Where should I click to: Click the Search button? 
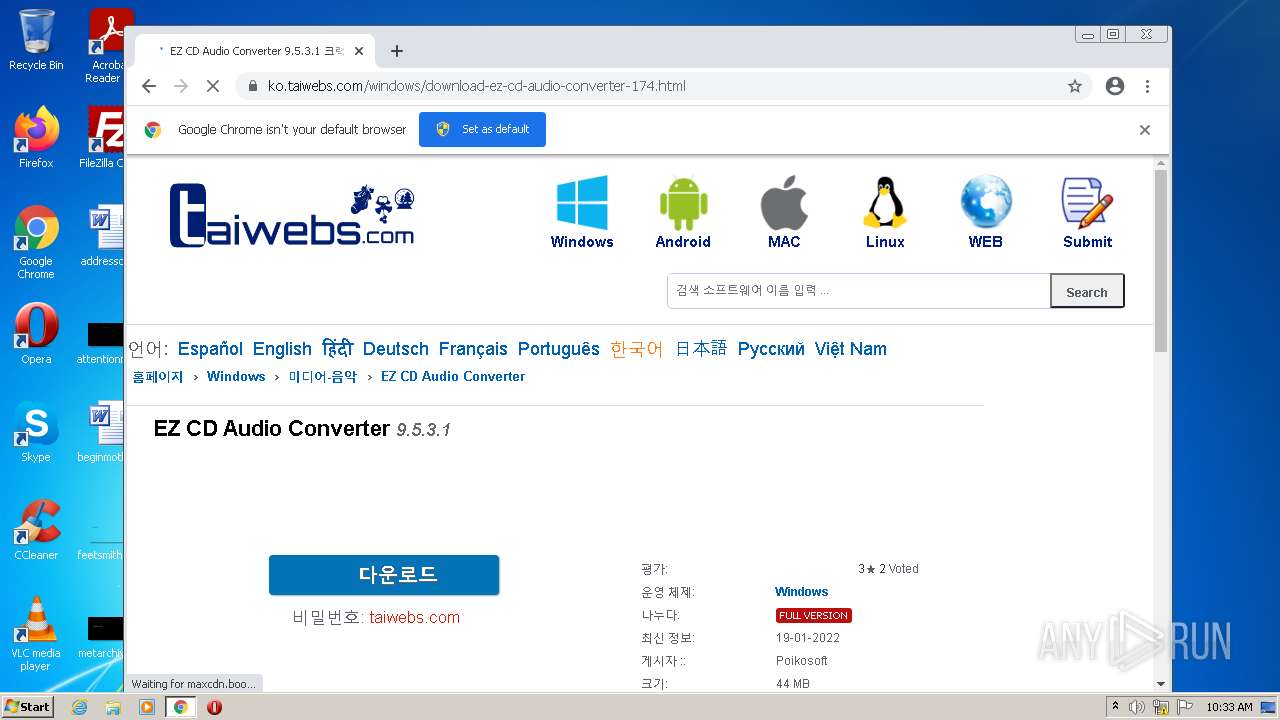[1087, 291]
